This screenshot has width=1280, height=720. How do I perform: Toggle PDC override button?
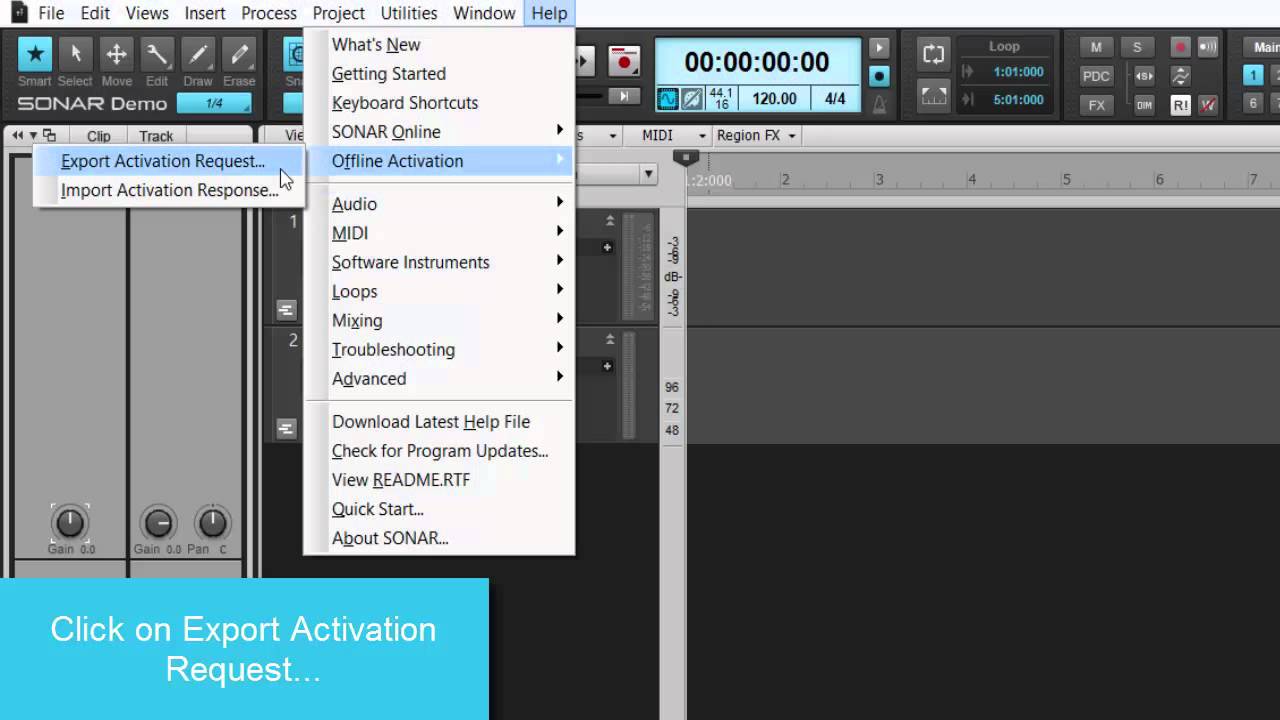(x=1096, y=76)
